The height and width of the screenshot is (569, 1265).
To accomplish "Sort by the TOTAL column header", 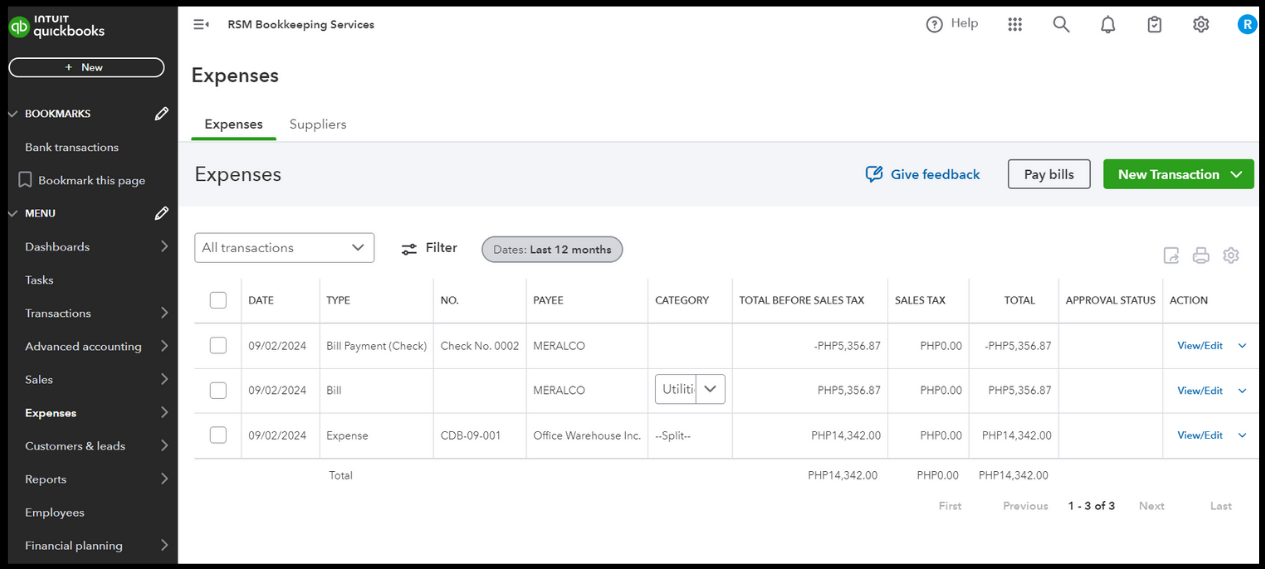I will coord(1020,300).
